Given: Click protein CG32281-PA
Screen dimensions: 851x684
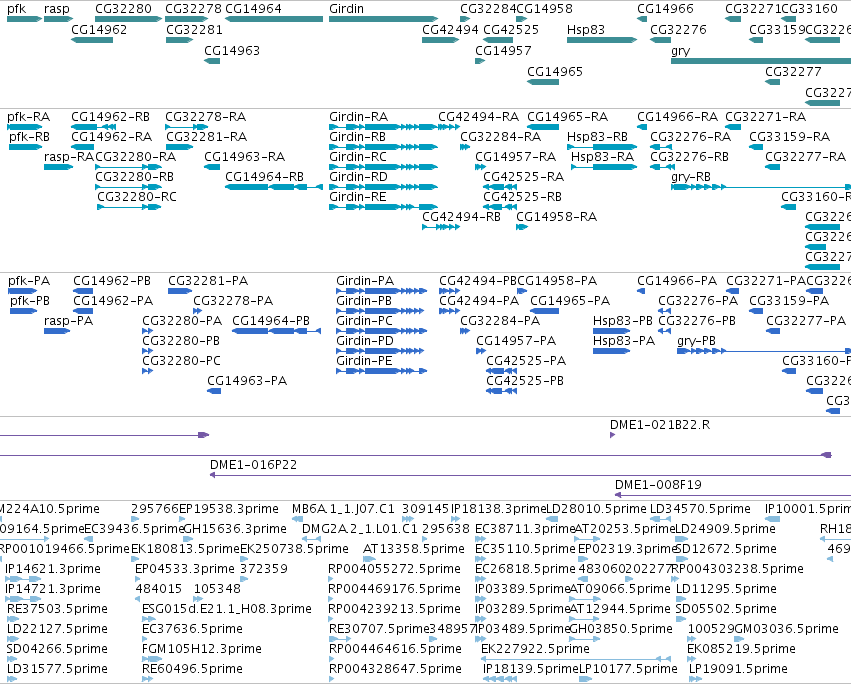Looking at the screenshot, I should (208, 281).
